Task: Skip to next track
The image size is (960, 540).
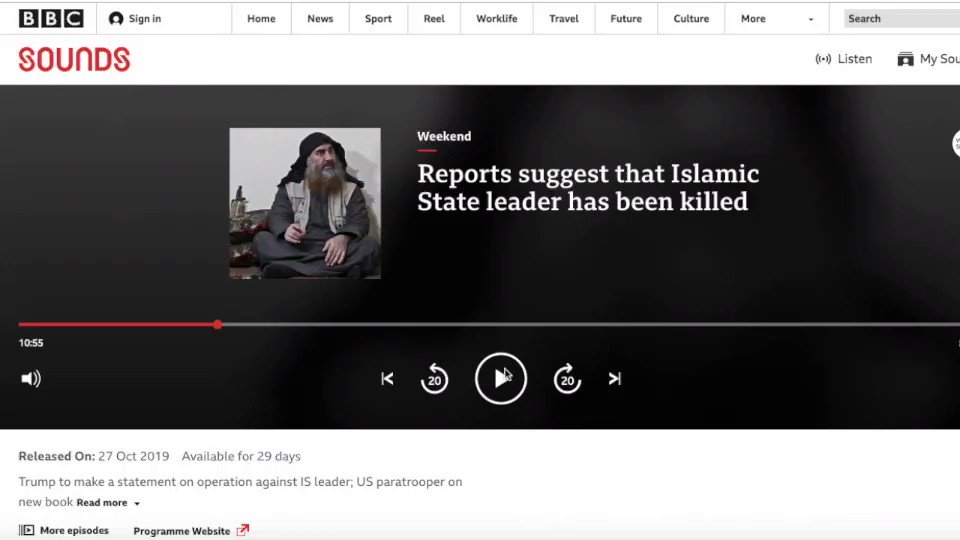Action: coord(615,379)
